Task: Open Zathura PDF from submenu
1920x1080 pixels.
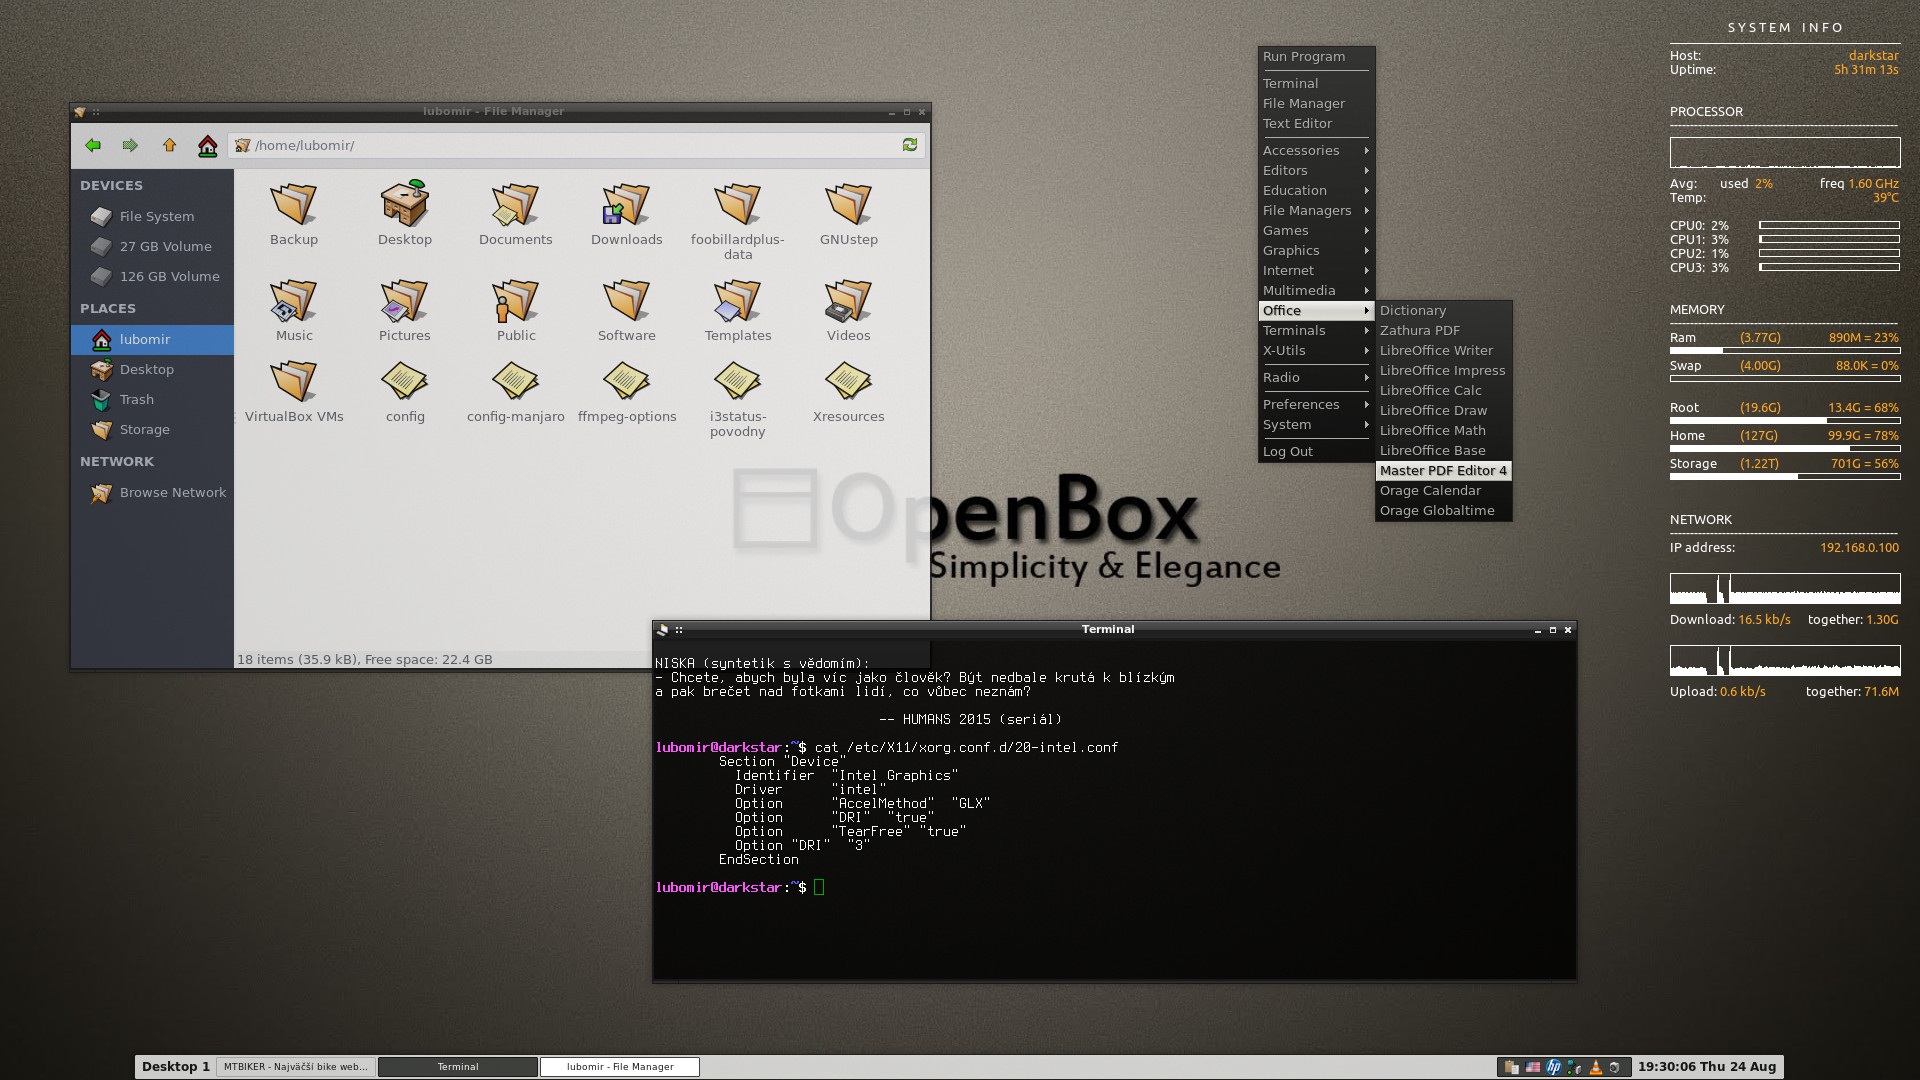Action: point(1443,330)
